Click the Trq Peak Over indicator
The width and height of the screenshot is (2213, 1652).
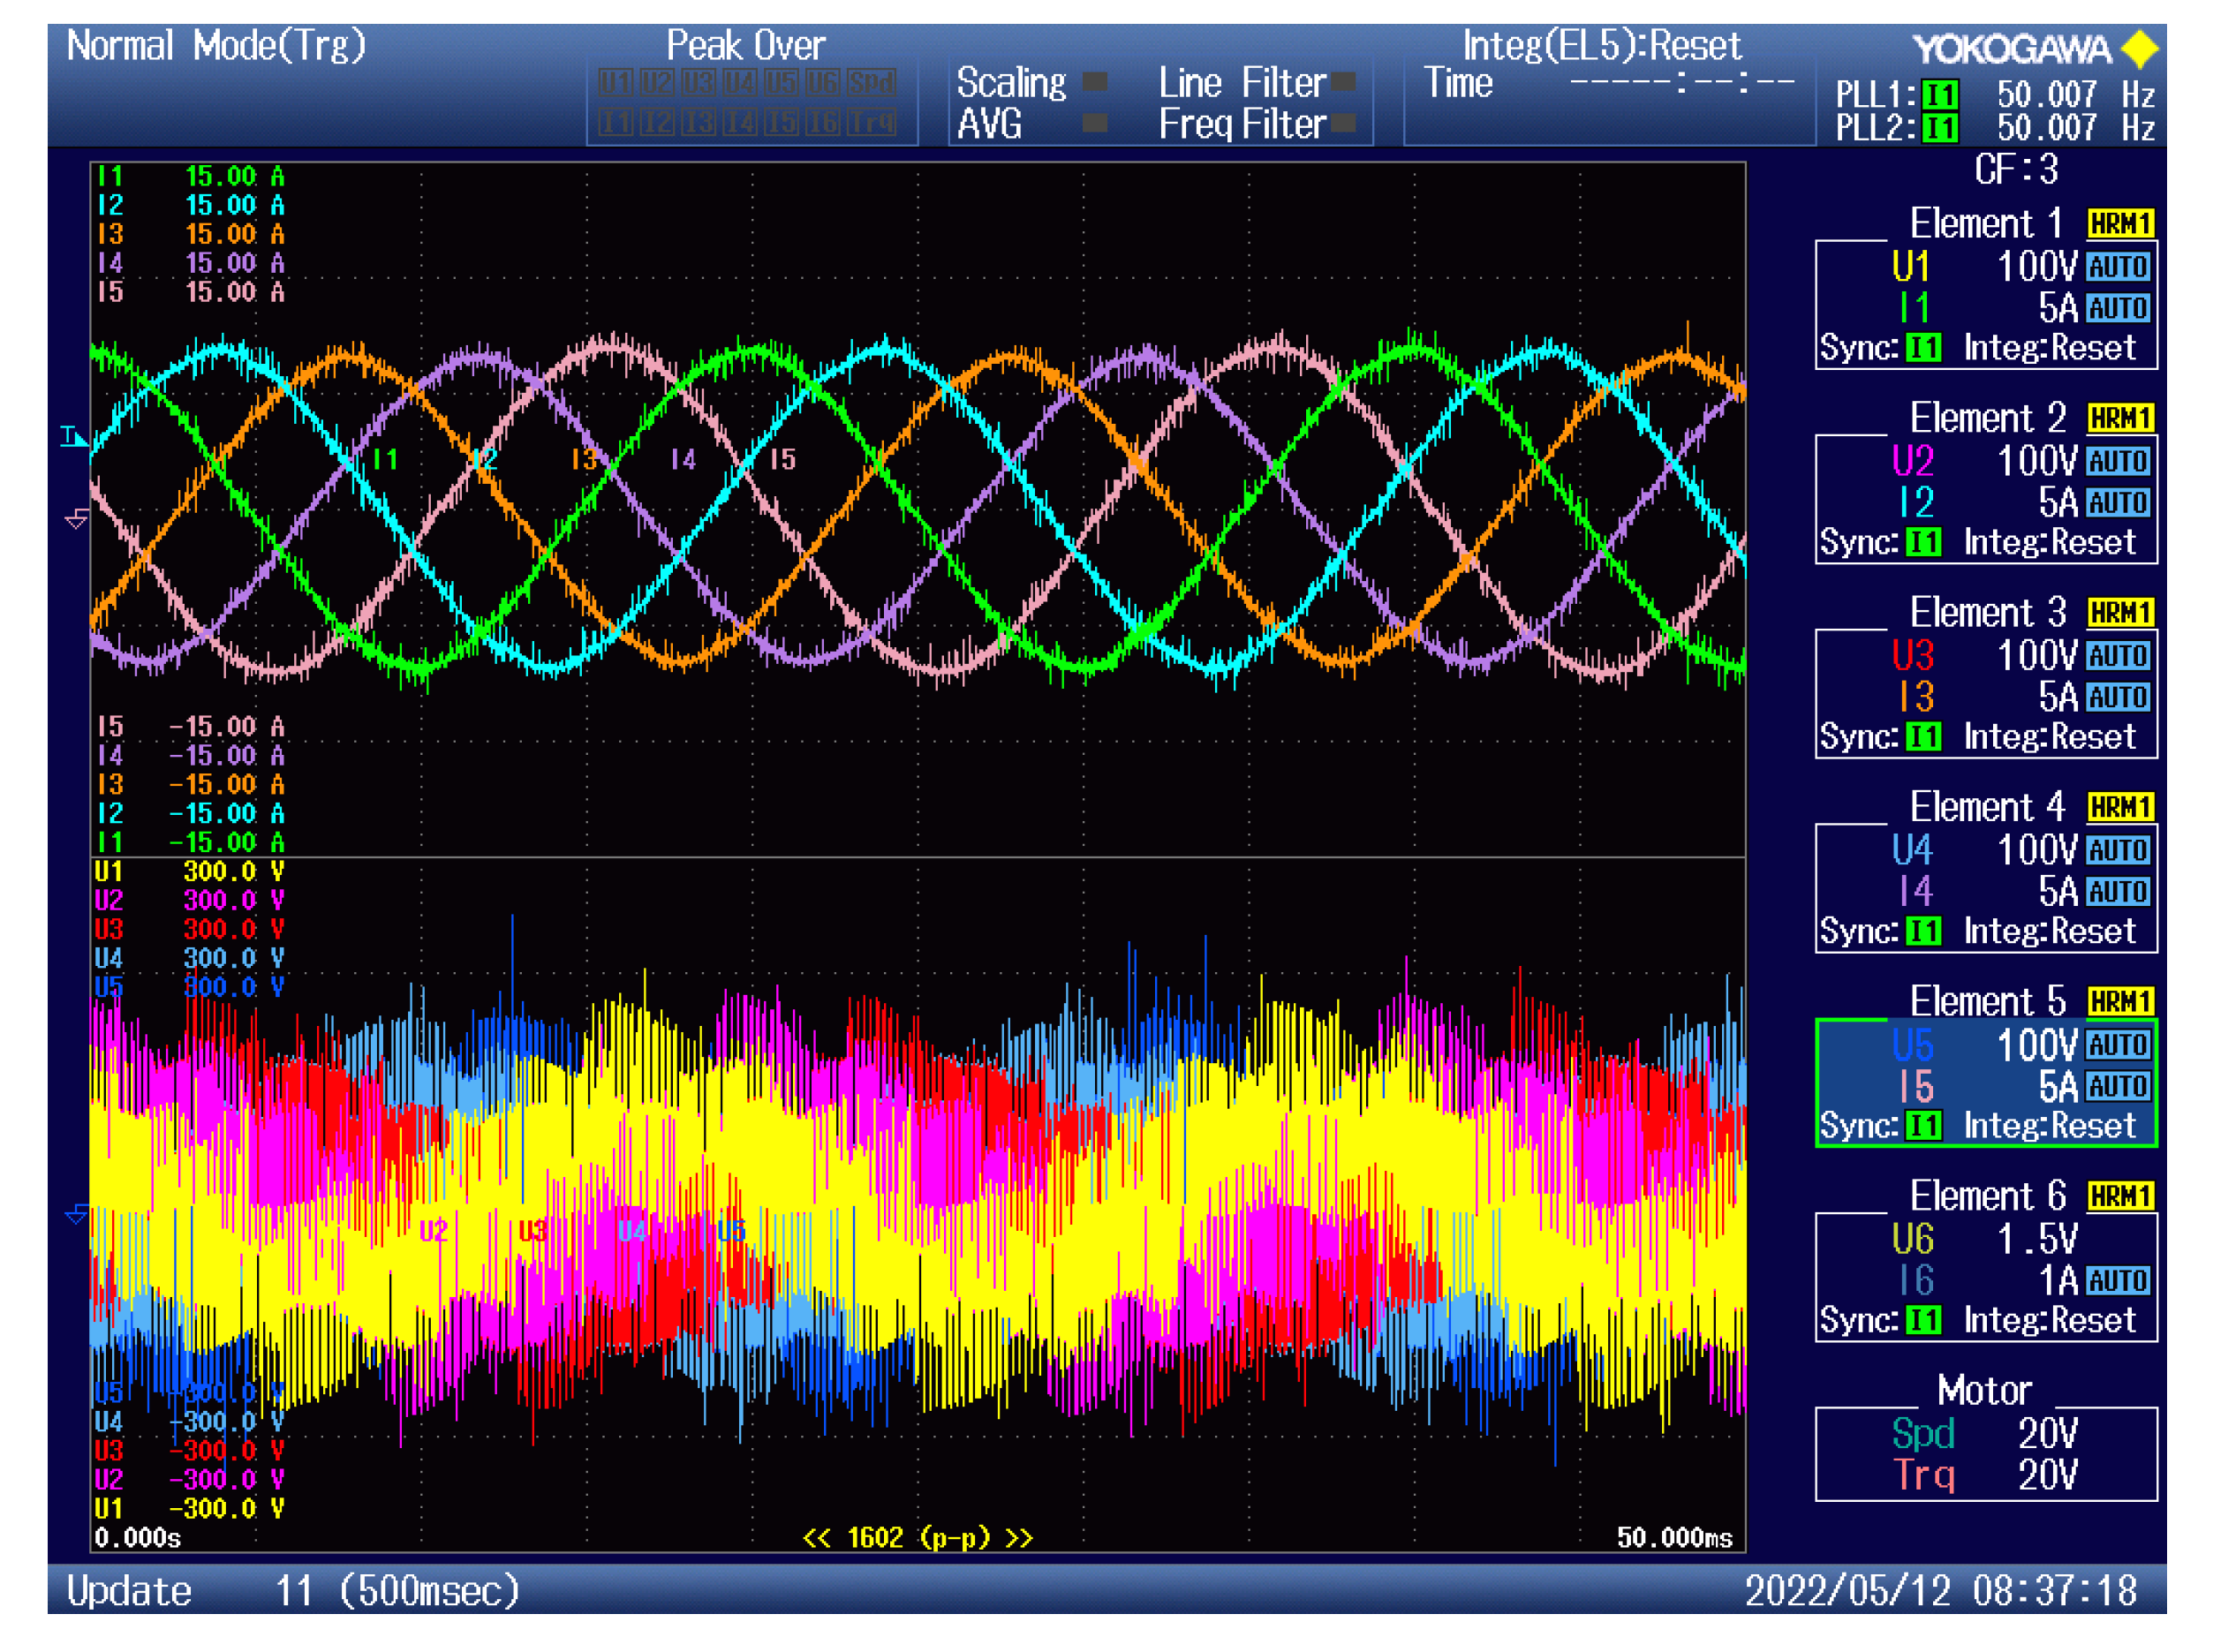[x=871, y=123]
